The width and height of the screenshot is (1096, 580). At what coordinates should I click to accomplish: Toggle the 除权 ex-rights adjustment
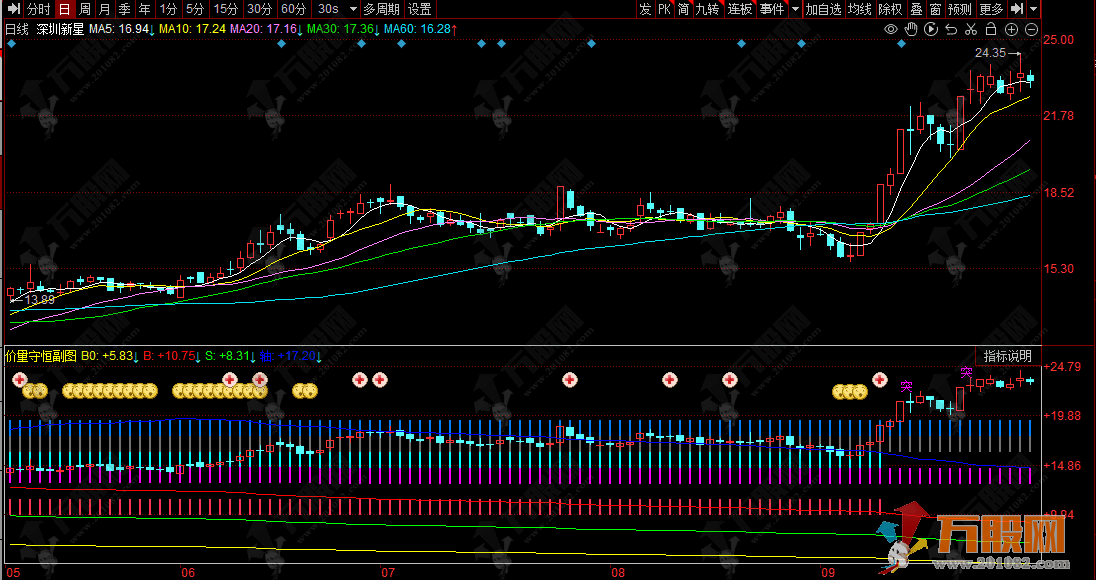click(889, 9)
